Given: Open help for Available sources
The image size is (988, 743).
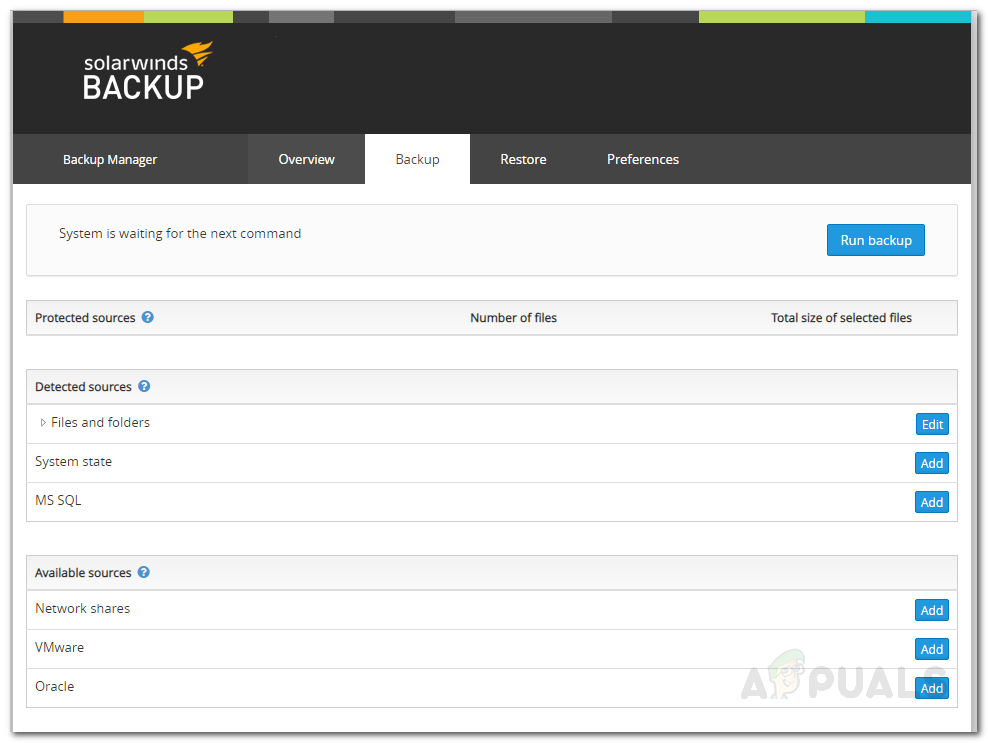Looking at the screenshot, I should click(x=144, y=572).
